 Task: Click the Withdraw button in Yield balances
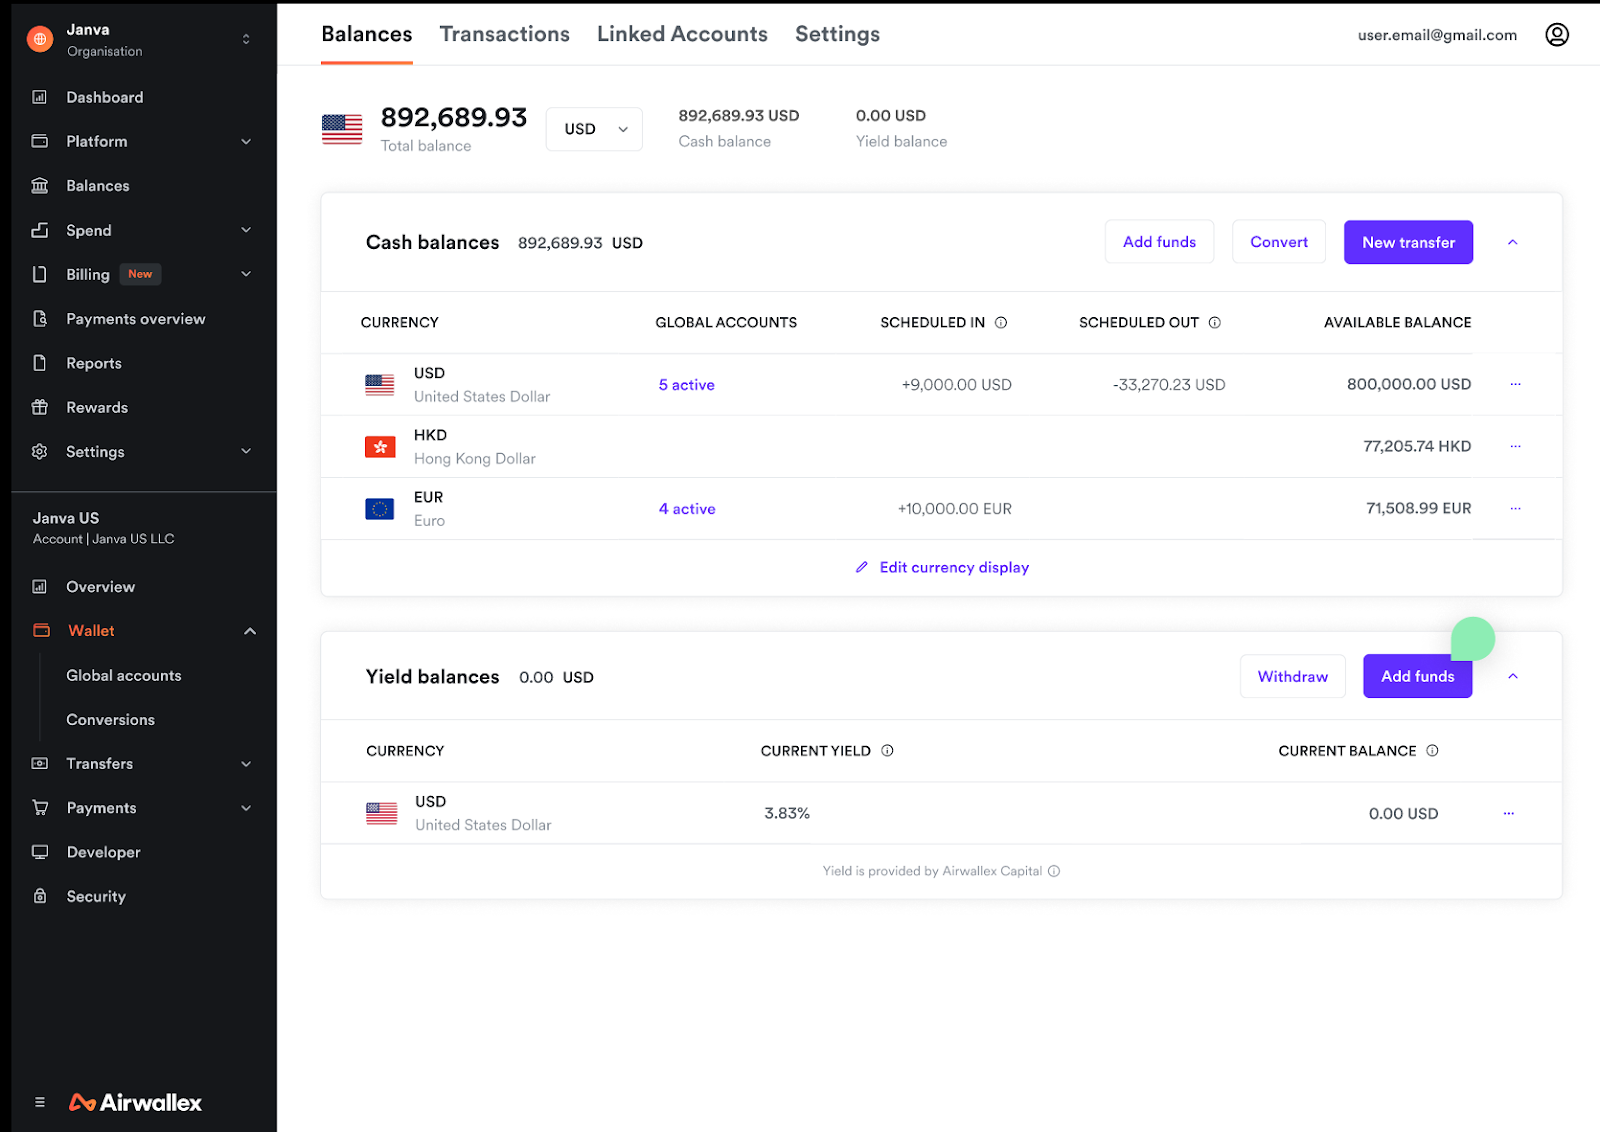point(1292,677)
